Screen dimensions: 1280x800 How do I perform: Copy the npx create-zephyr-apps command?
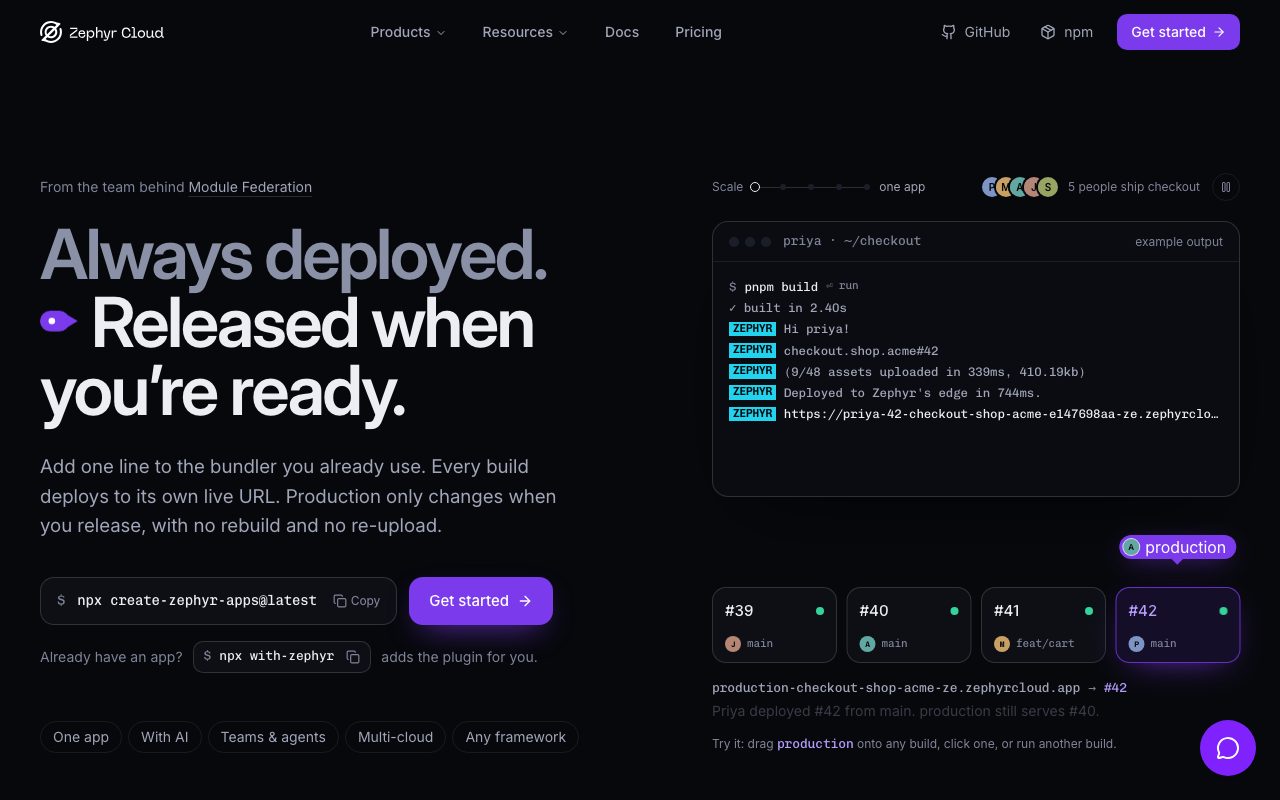357,601
